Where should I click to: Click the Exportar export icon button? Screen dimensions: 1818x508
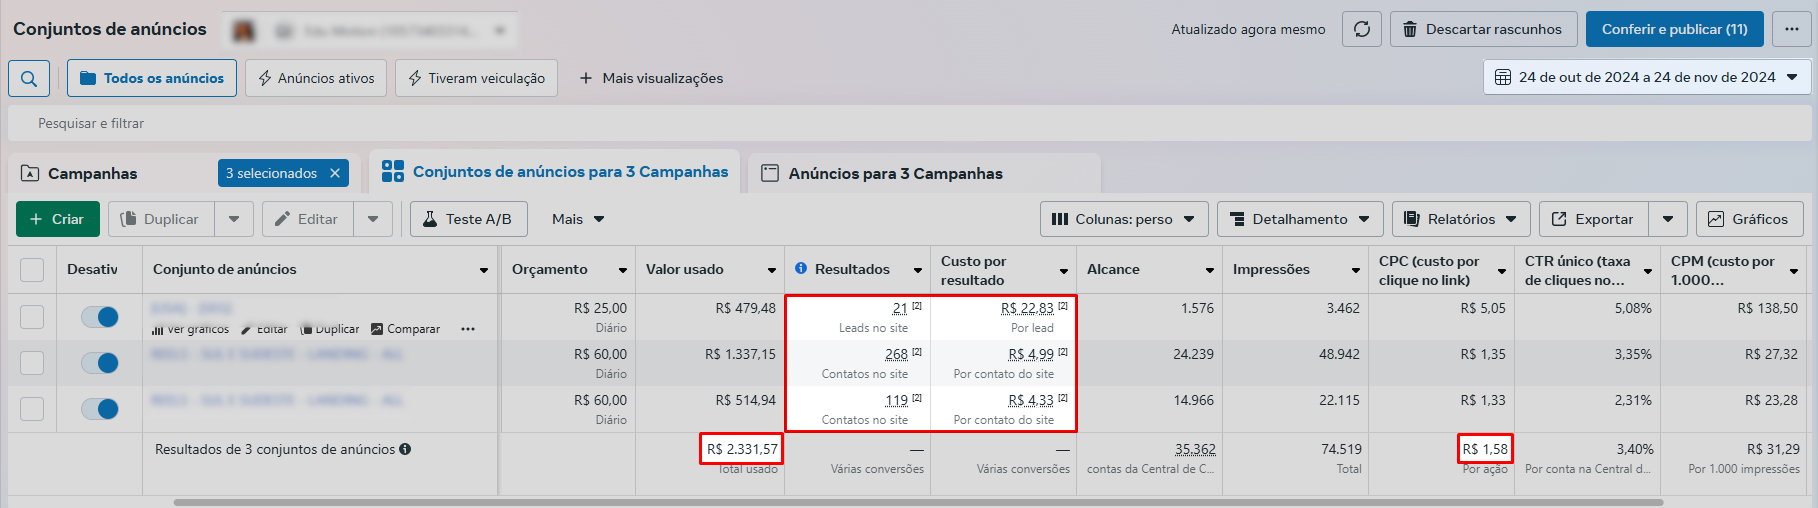1592,219
